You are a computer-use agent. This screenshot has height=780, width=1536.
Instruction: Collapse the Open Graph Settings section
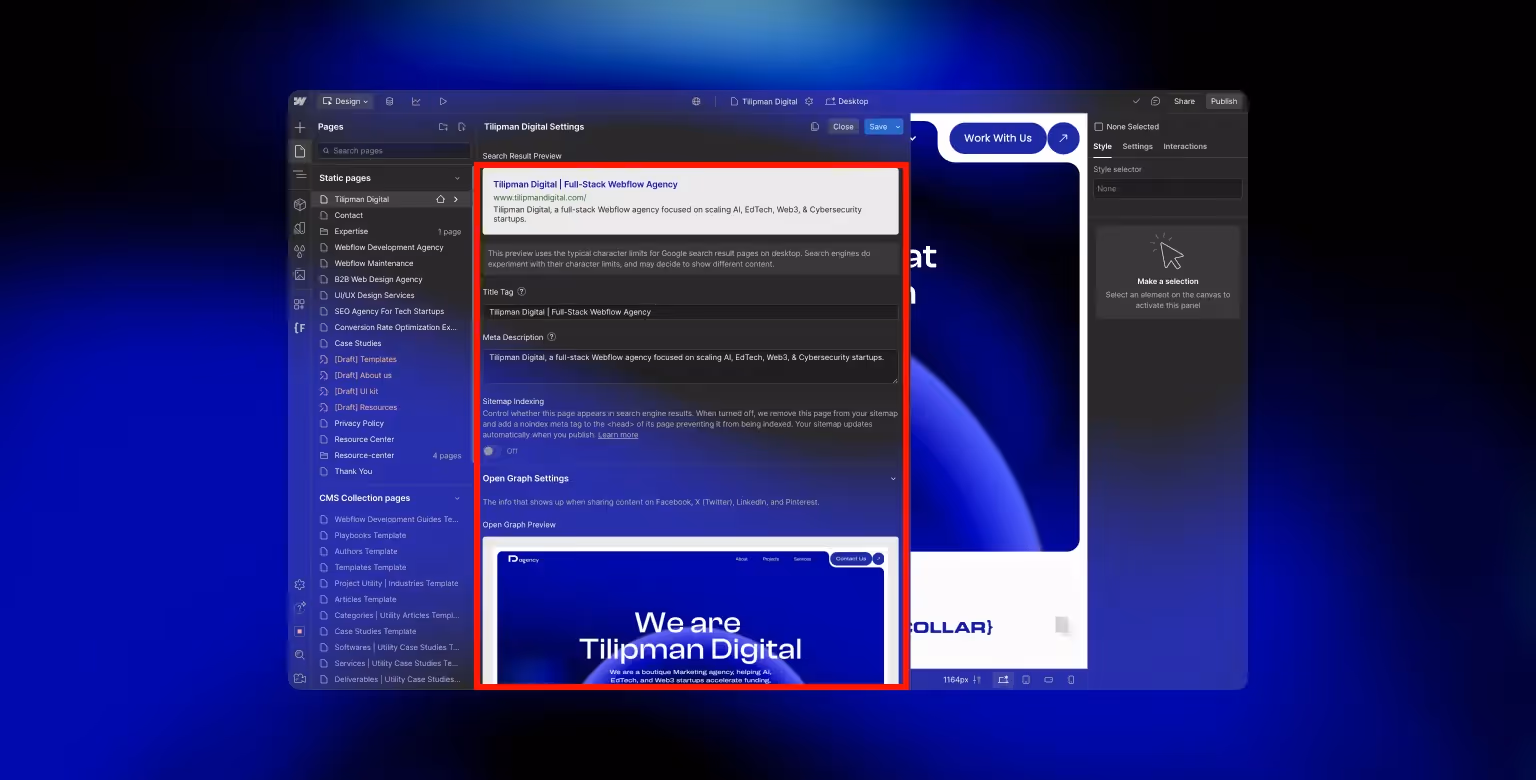(x=893, y=479)
